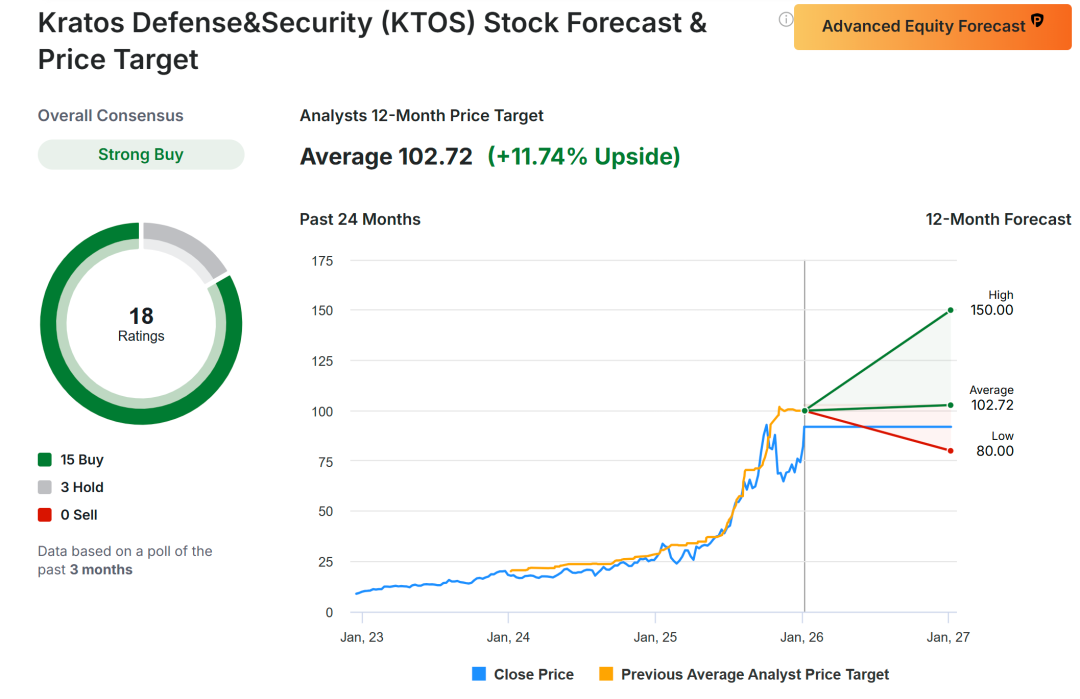This screenshot has height=699, width=1080.
Task: Toggle the Previous Average Analyst Price Target series
Action: 606,675
